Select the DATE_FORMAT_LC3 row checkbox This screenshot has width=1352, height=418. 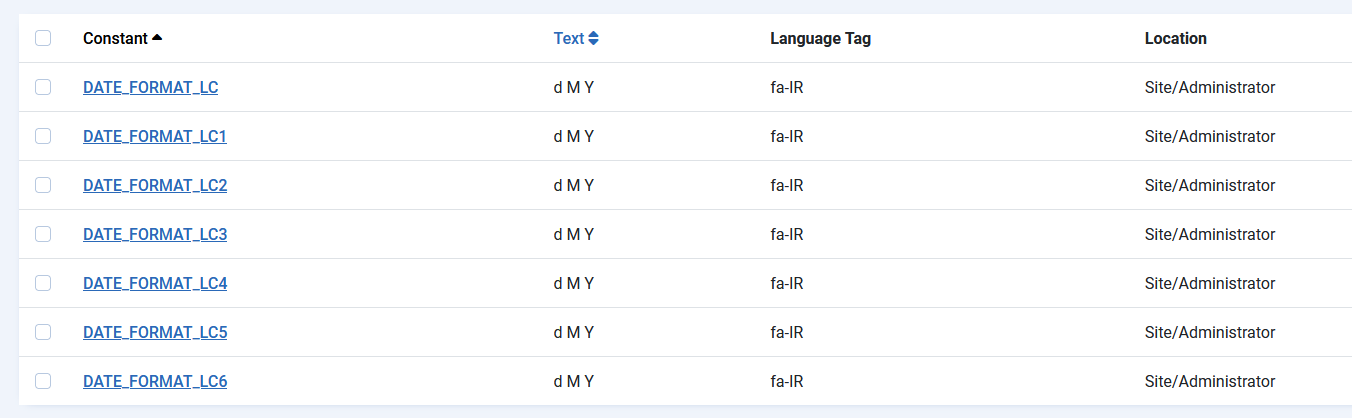43,234
